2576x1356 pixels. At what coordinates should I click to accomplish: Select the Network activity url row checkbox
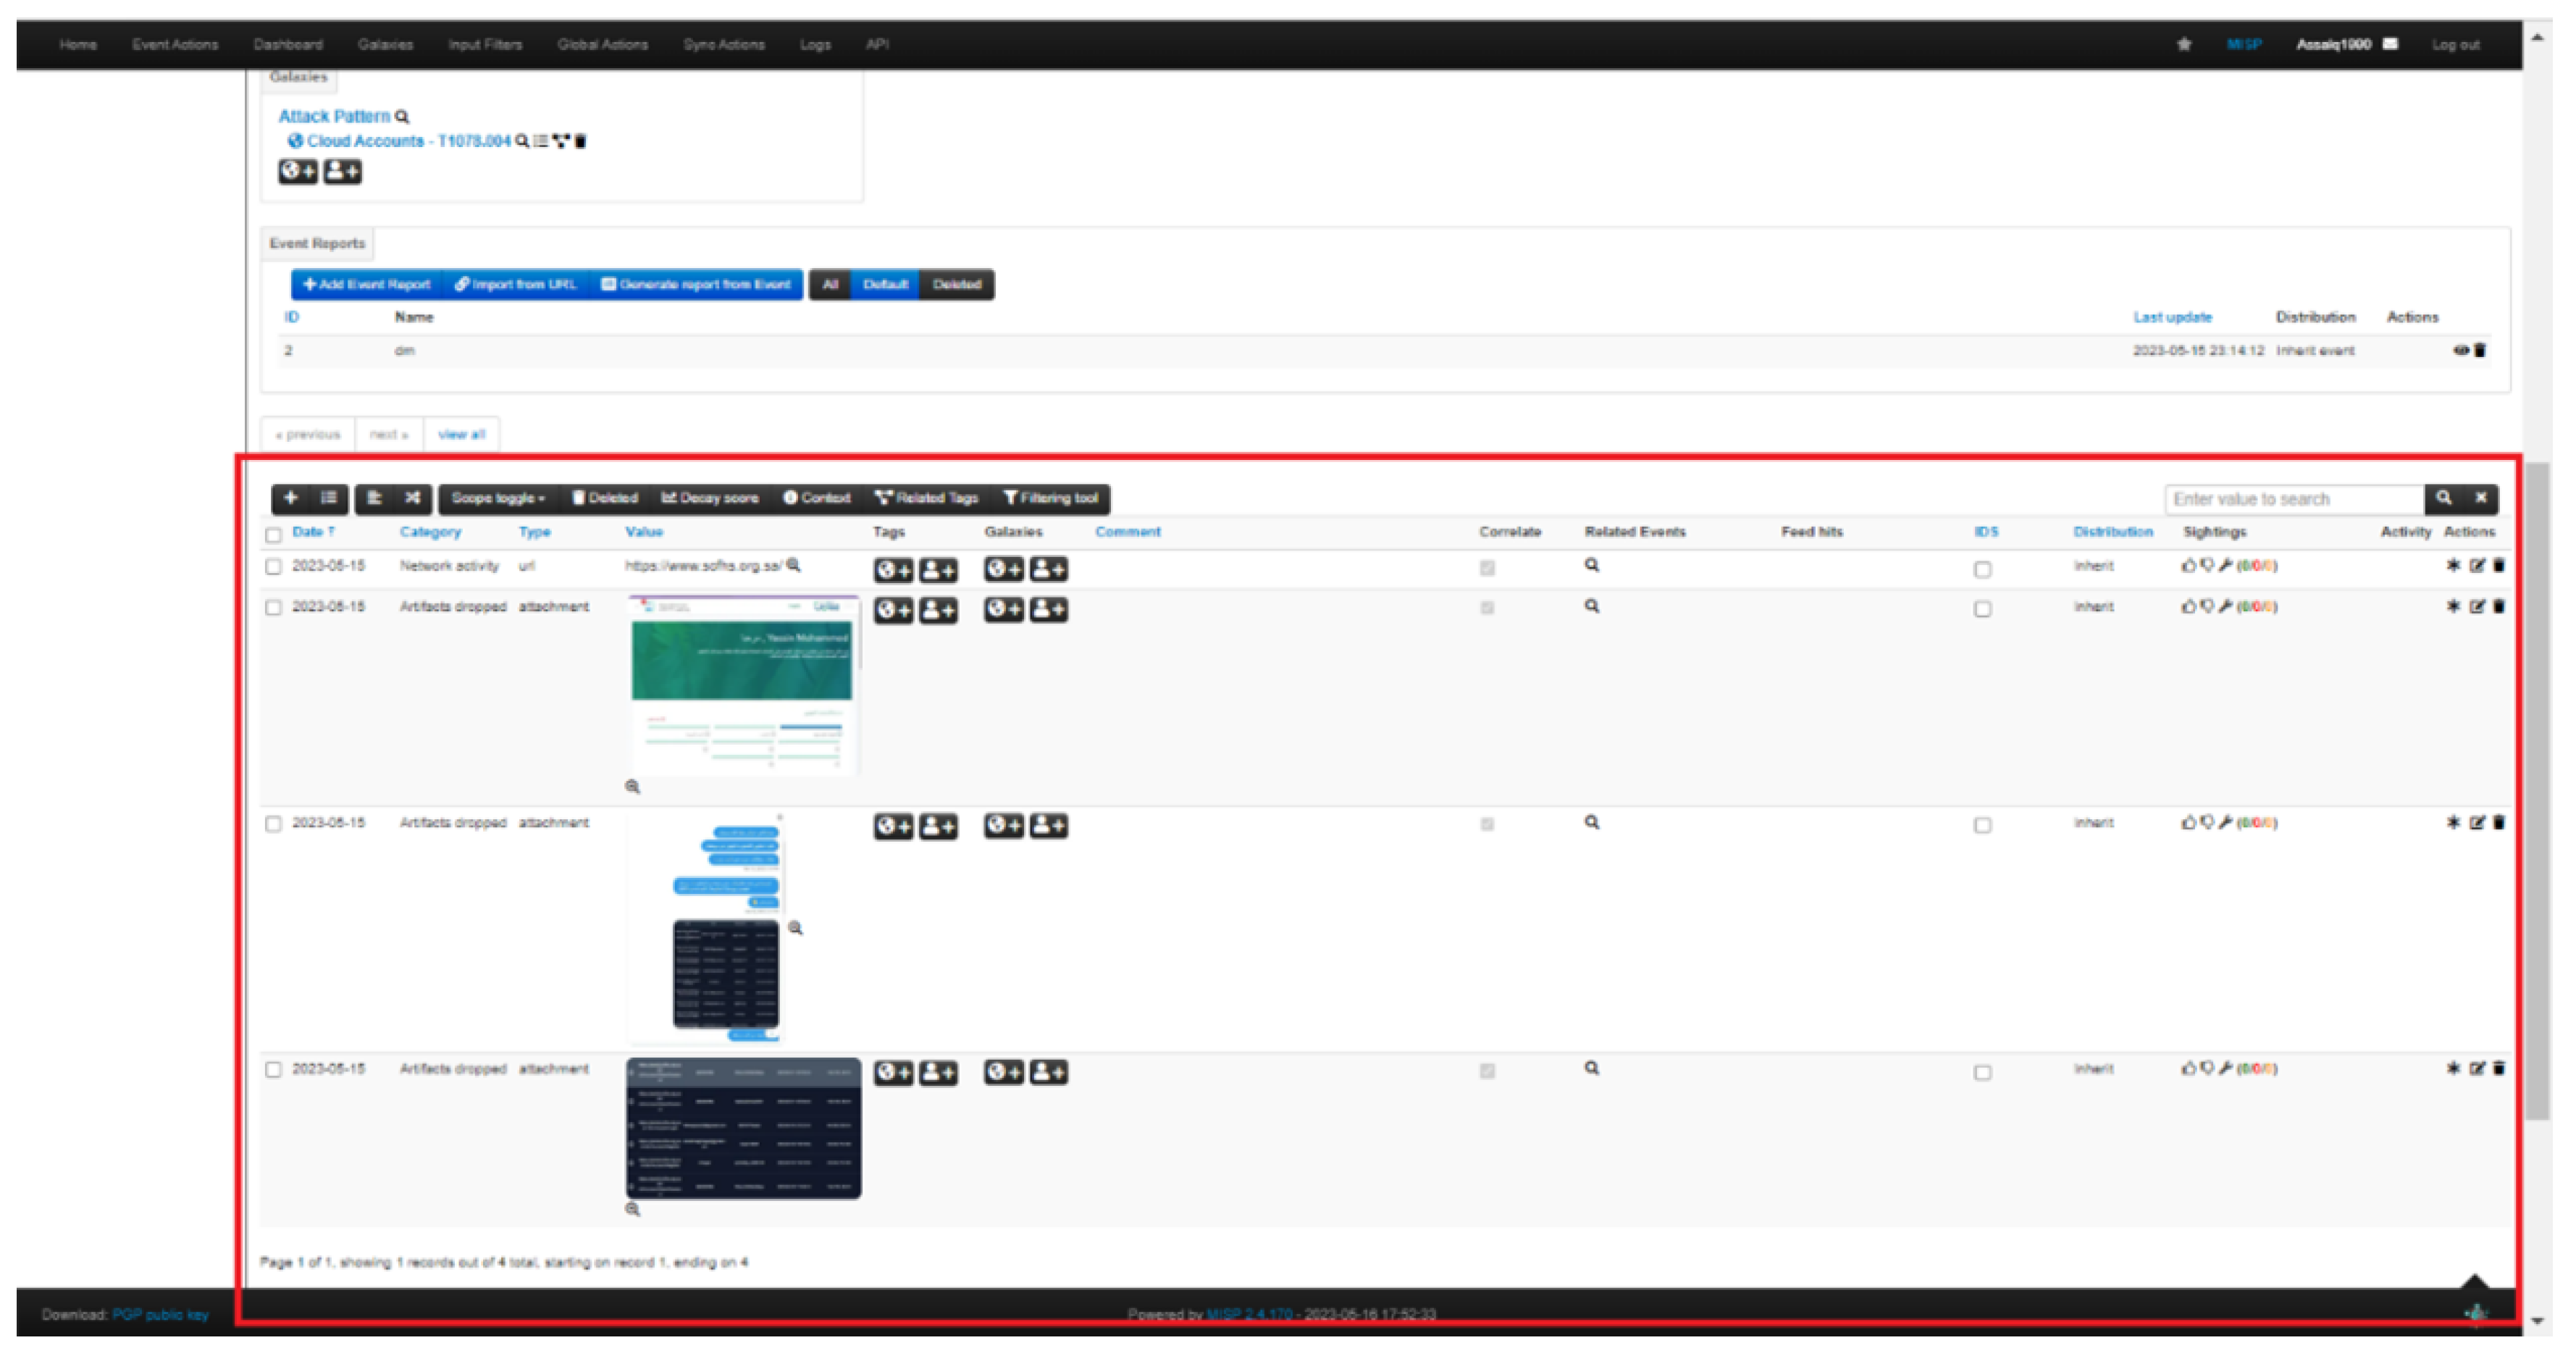tap(273, 567)
